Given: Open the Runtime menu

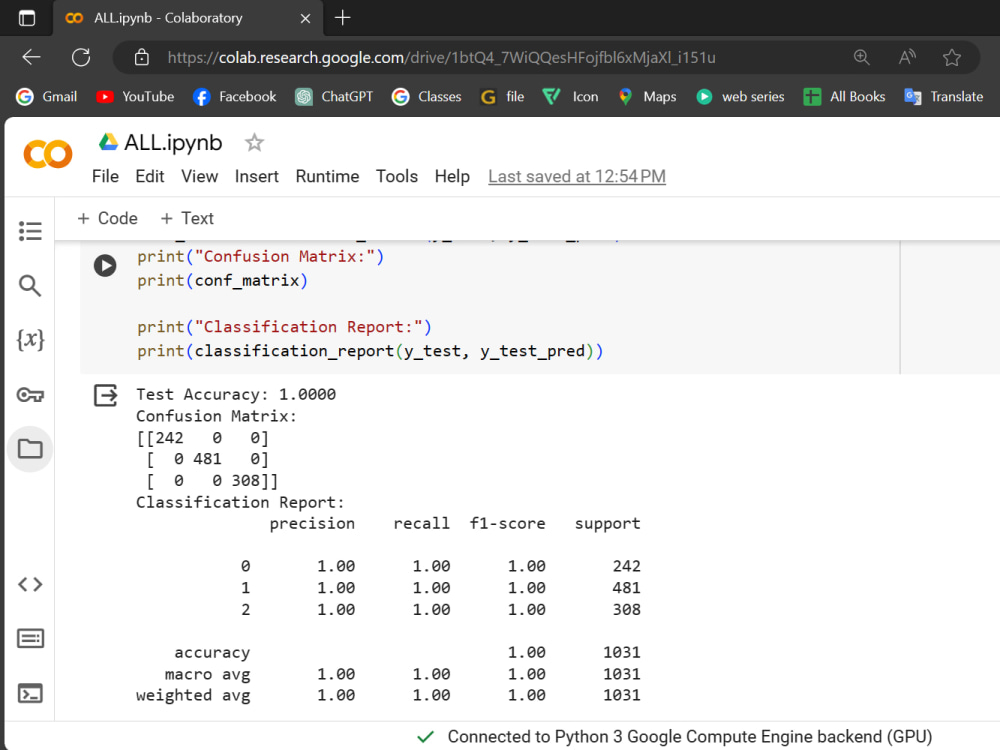Looking at the screenshot, I should (x=327, y=176).
